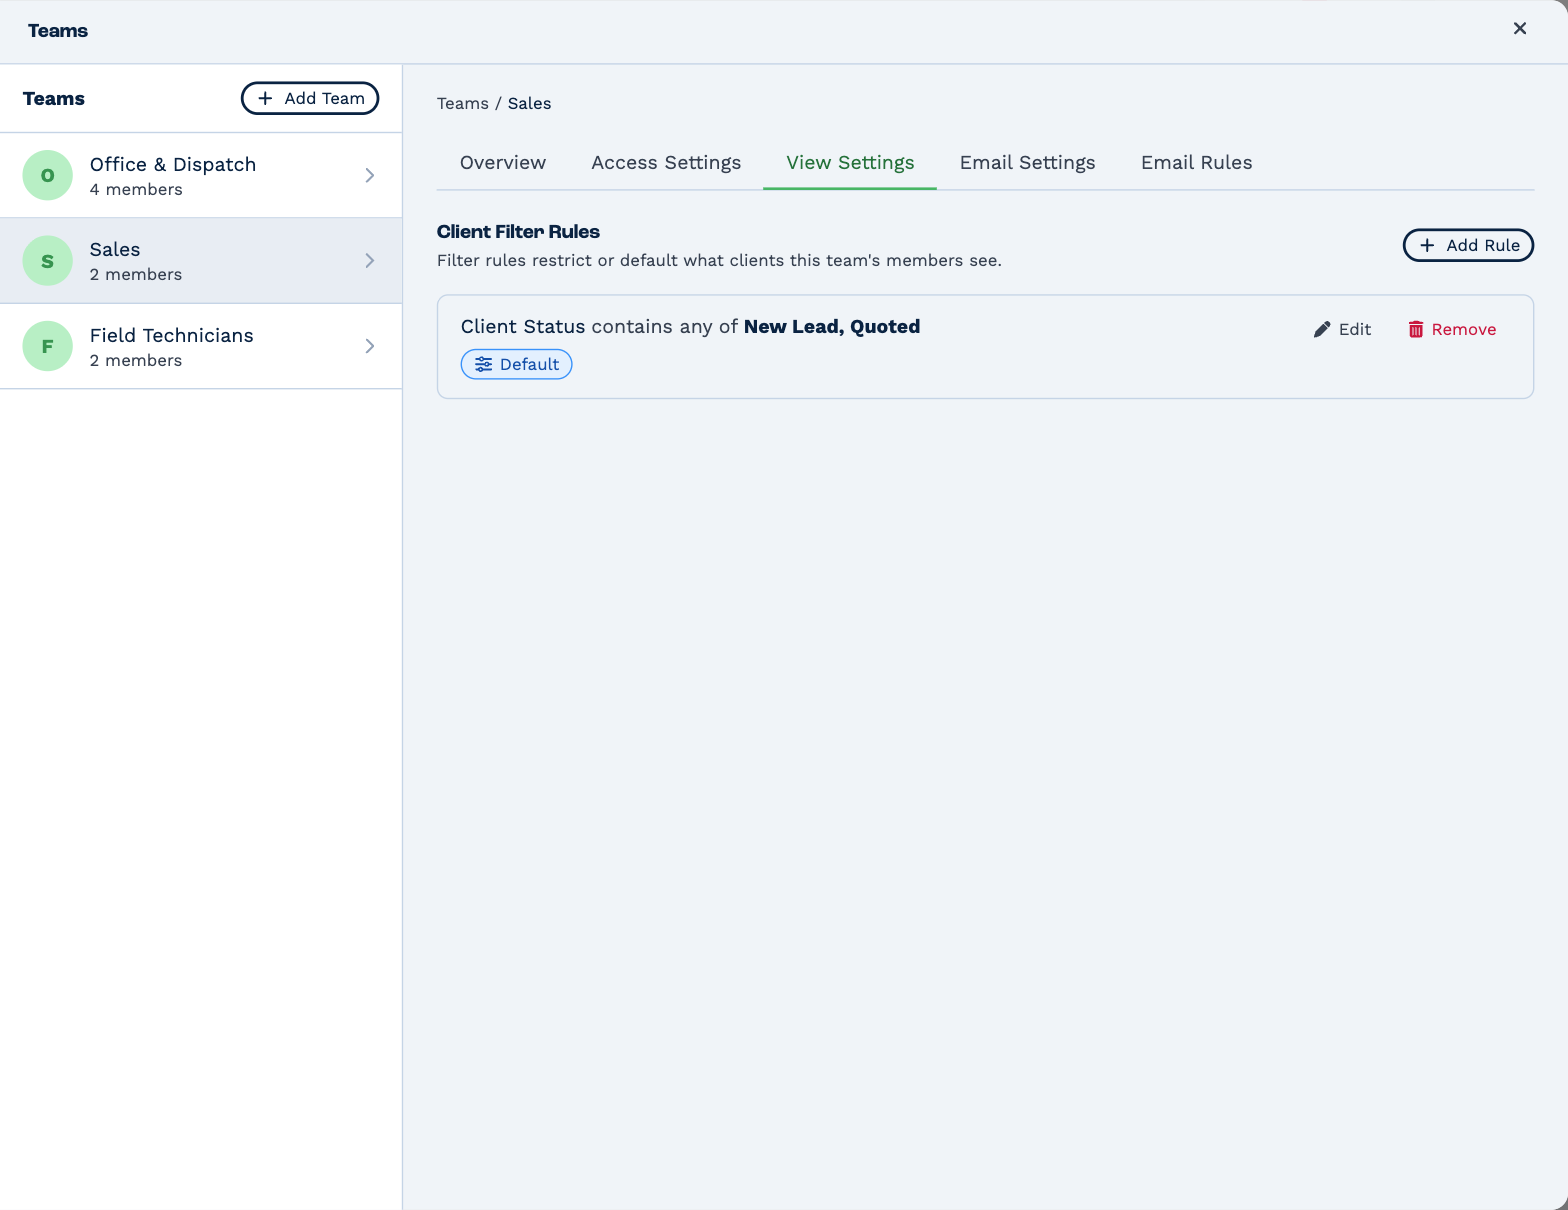Screen dimensions: 1568x1210
Task: Click the rule text 'Client Status contains any of'
Action: click(x=599, y=326)
